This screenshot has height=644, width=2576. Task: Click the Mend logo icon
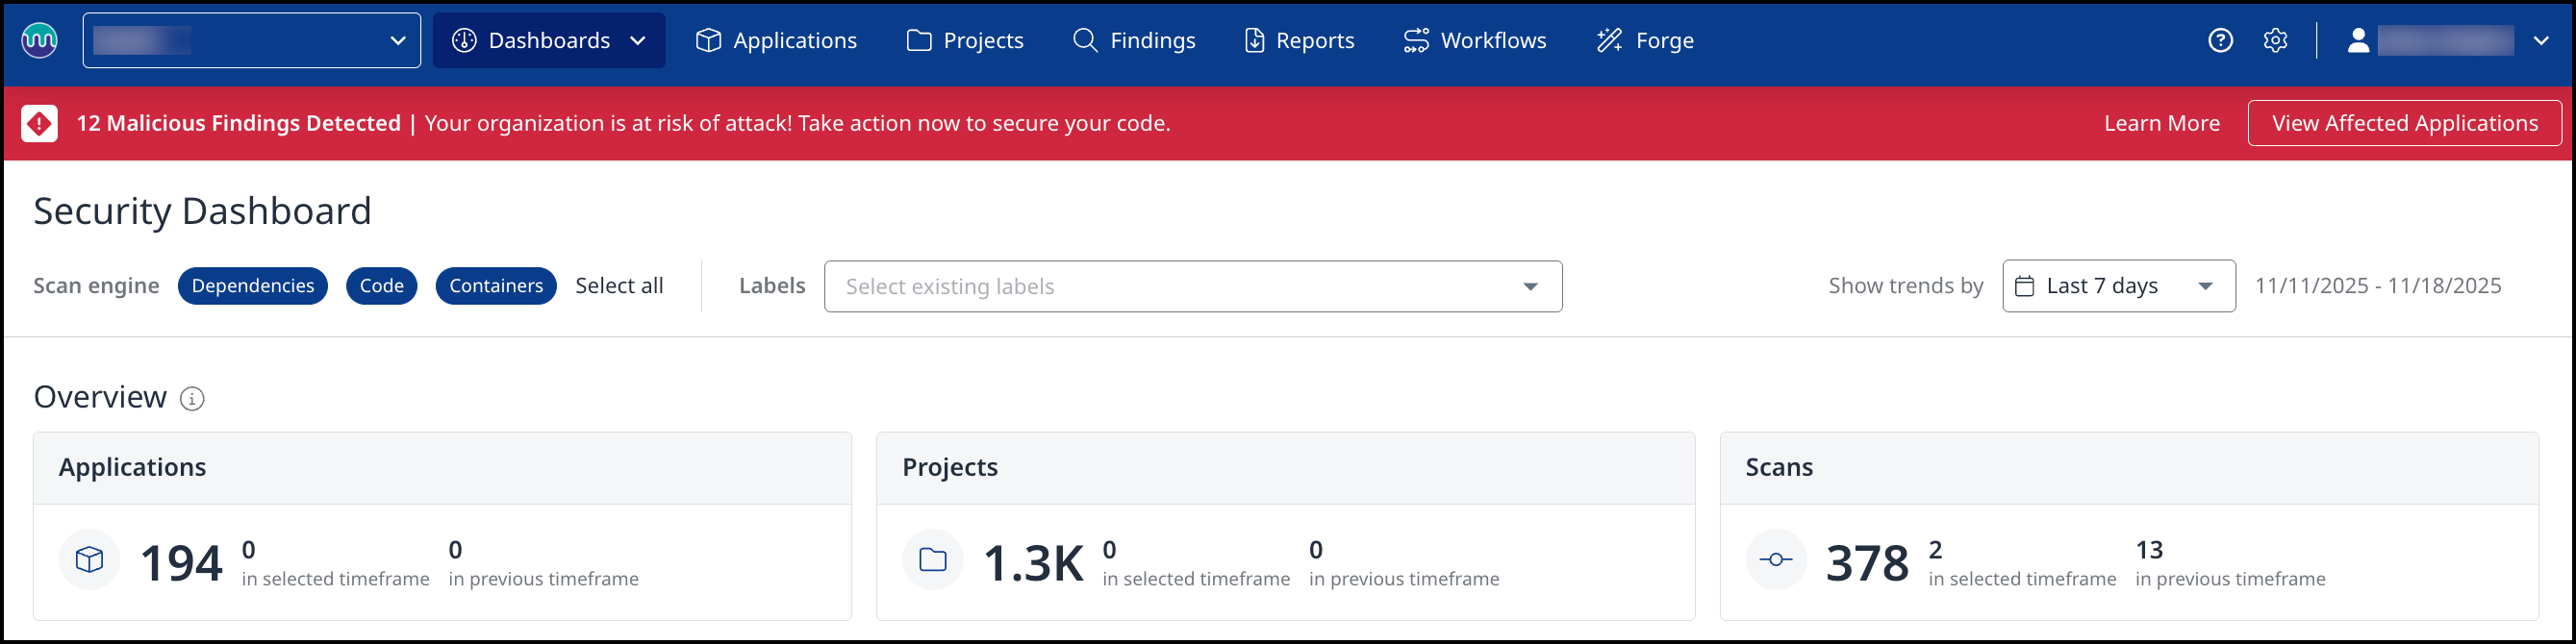click(x=39, y=40)
